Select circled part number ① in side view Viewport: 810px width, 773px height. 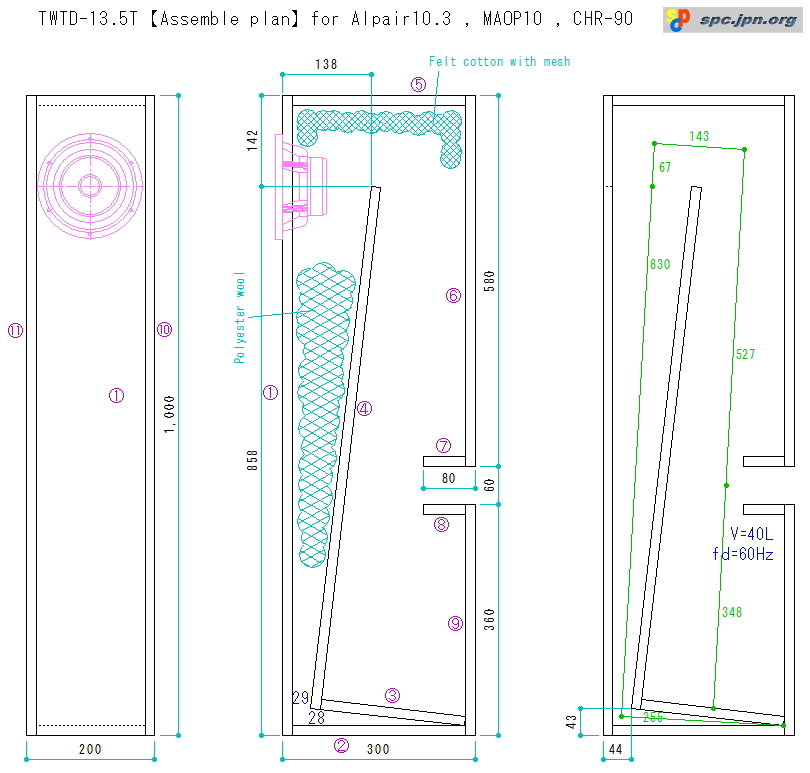point(271,392)
